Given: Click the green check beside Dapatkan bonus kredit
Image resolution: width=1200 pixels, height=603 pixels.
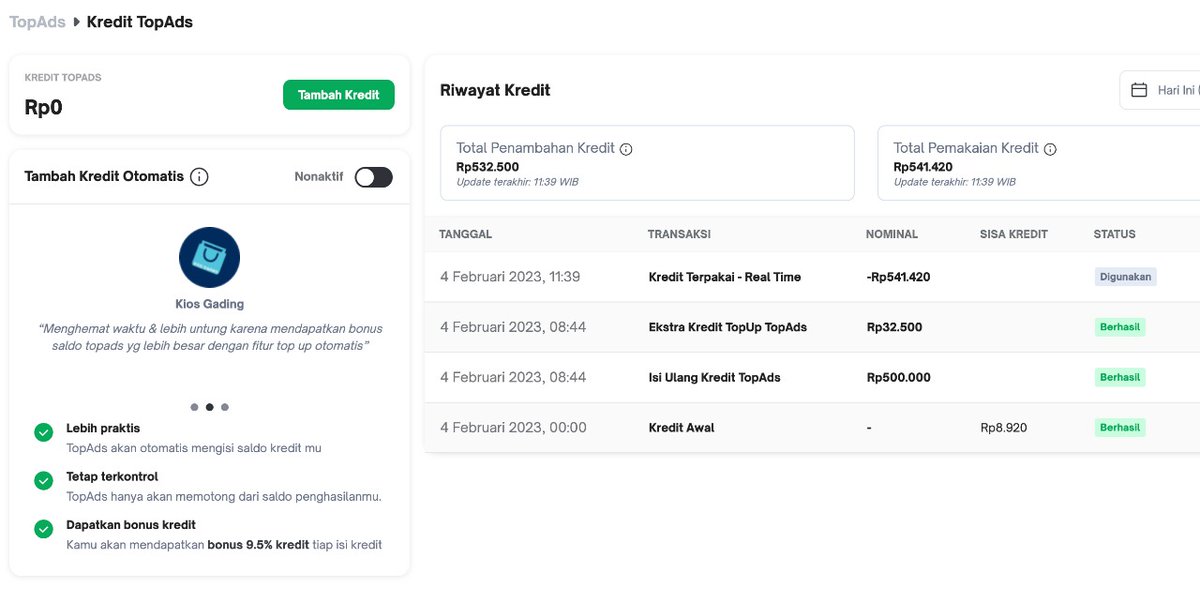Looking at the screenshot, I should click(44, 529).
